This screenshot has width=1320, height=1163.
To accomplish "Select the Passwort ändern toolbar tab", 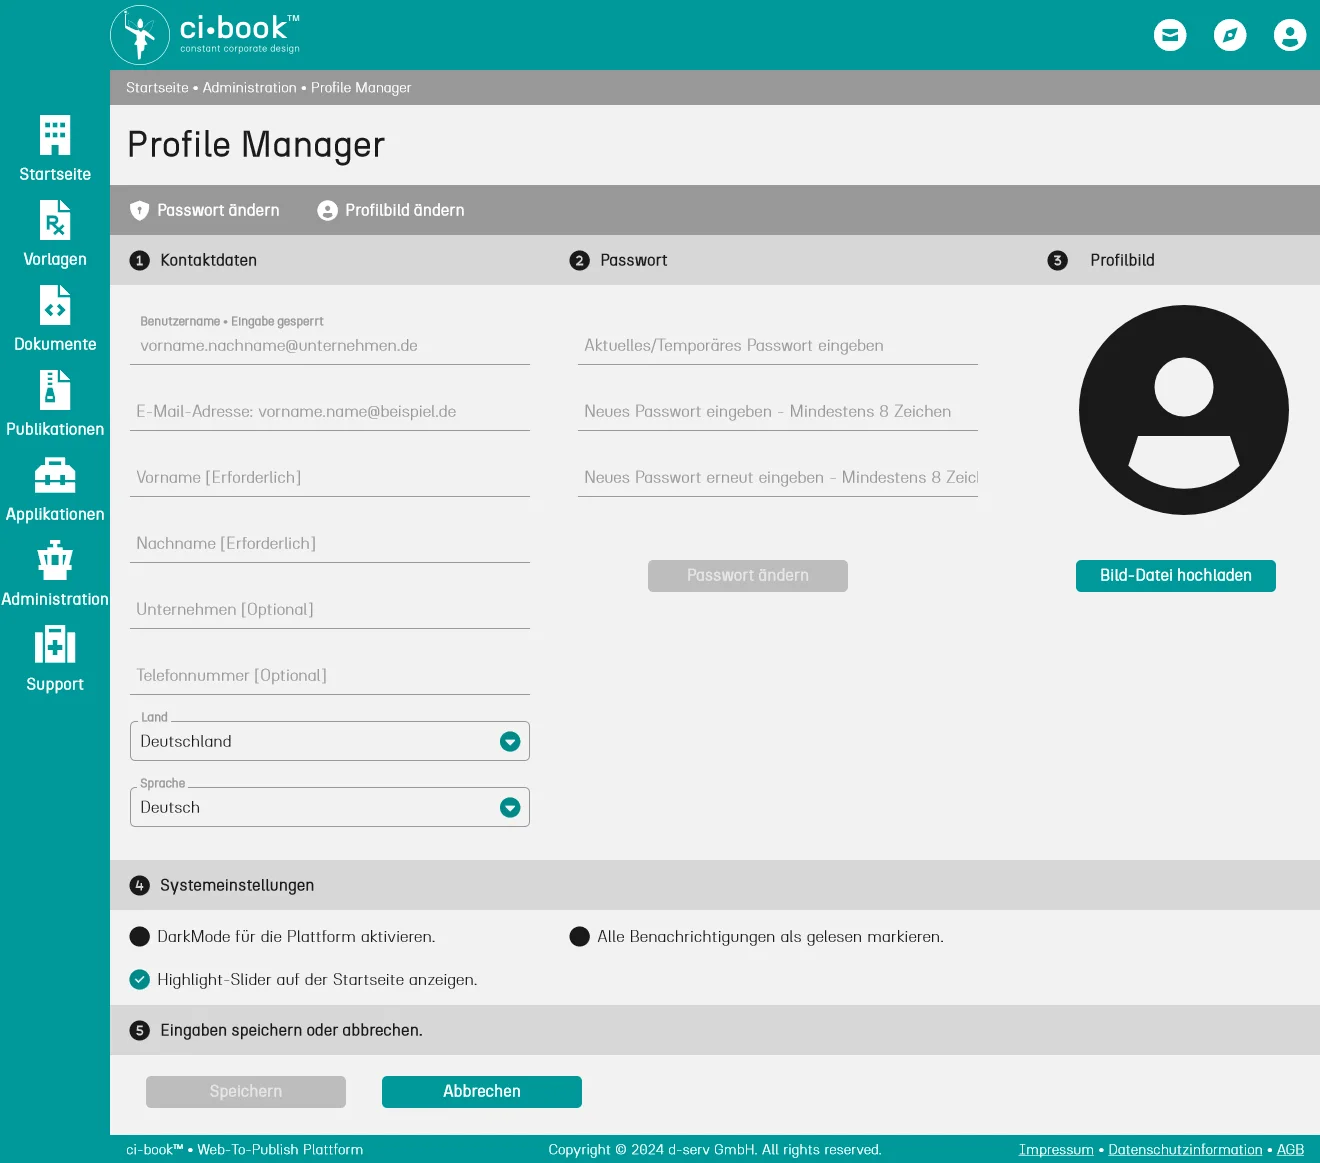I will 205,210.
